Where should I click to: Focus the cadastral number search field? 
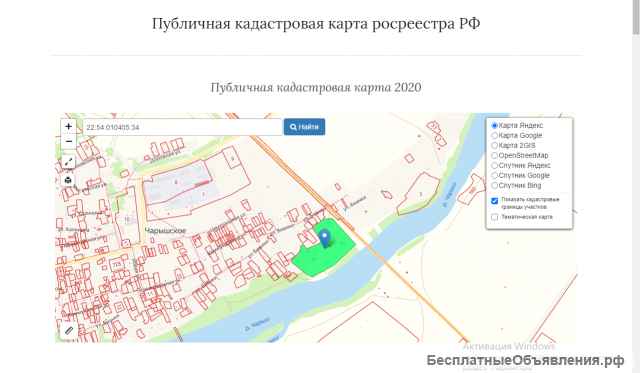tap(182, 127)
